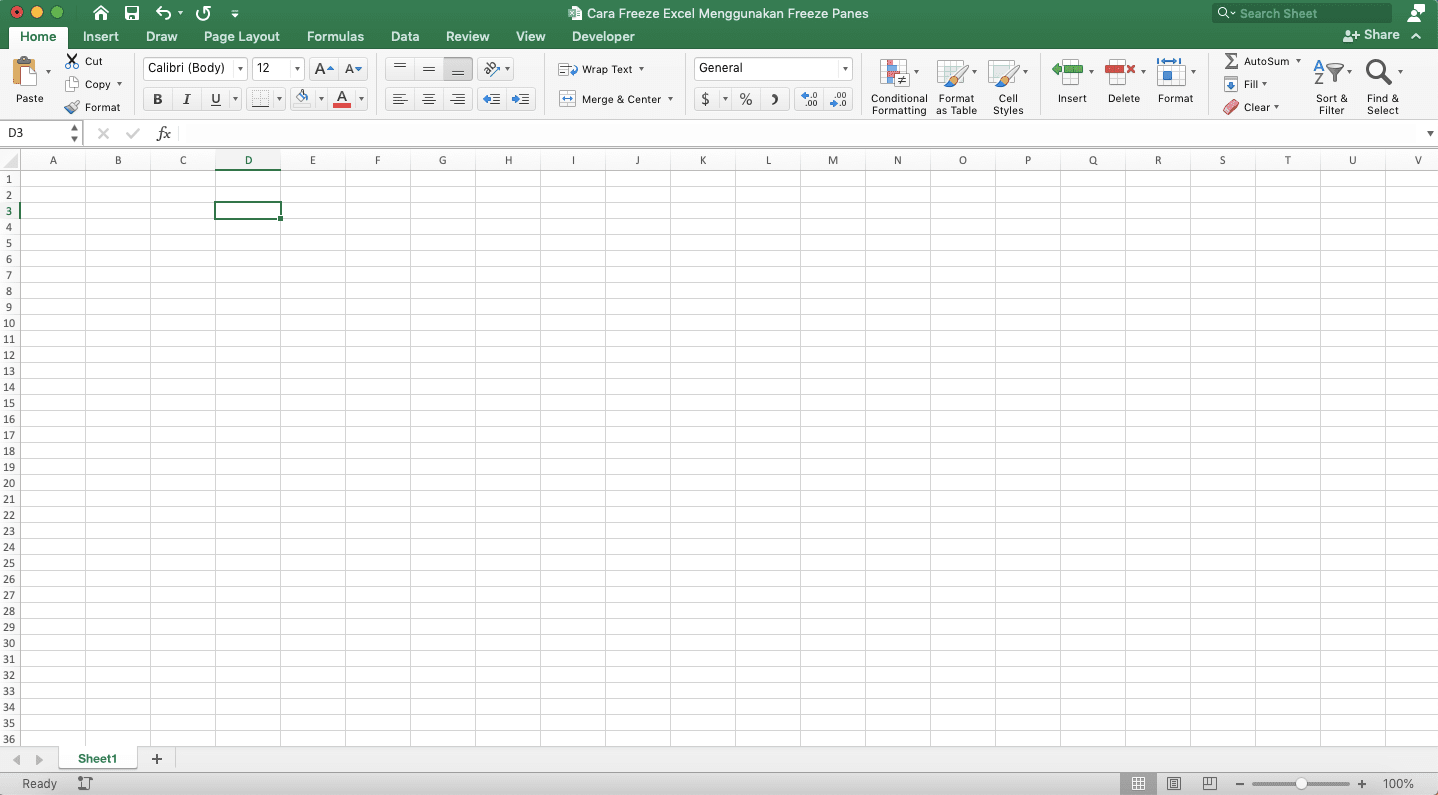Click the Home icon in title bar
The width and height of the screenshot is (1438, 795).
[101, 13]
